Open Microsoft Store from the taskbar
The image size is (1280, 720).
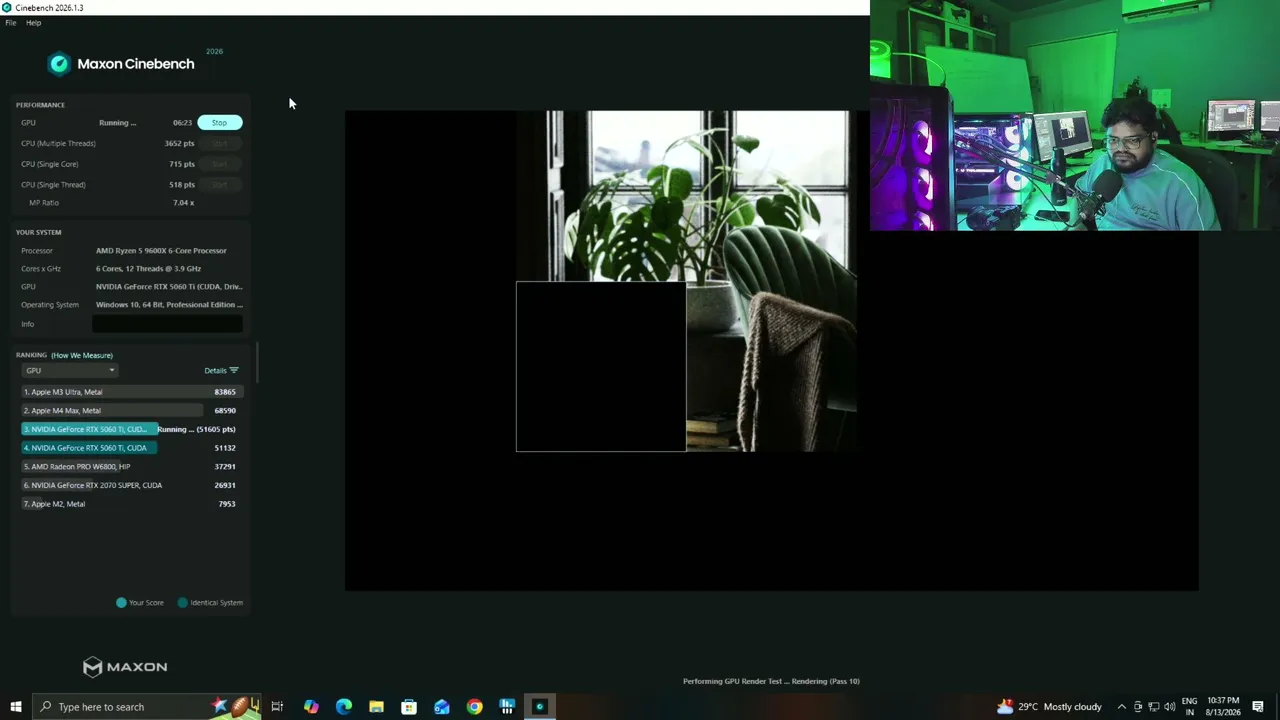(409, 707)
